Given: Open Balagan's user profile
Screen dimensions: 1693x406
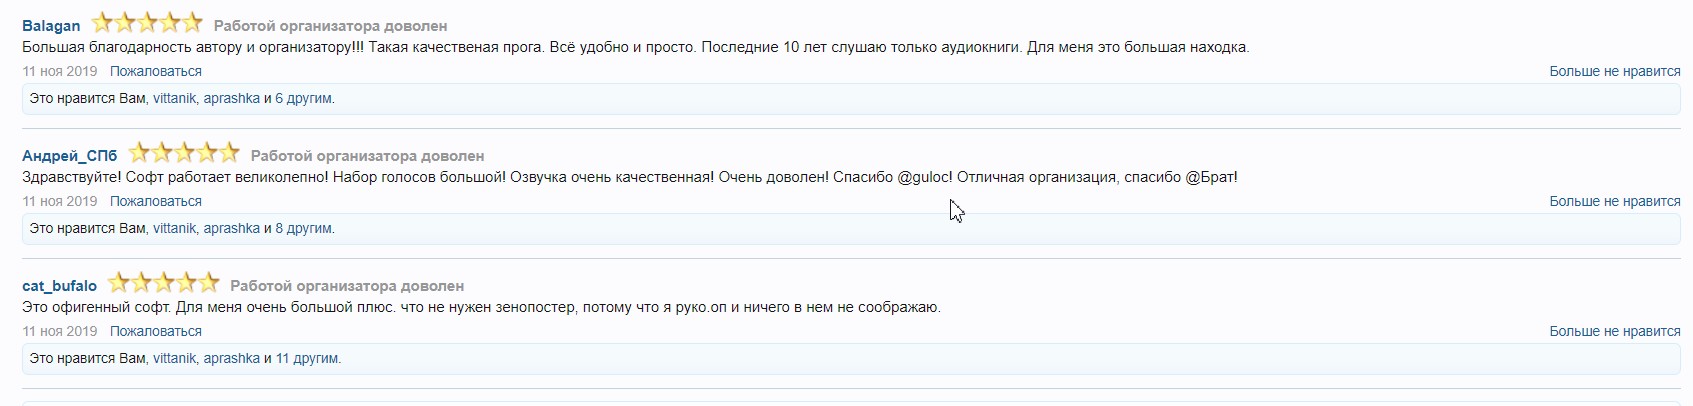Looking at the screenshot, I should [x=51, y=26].
